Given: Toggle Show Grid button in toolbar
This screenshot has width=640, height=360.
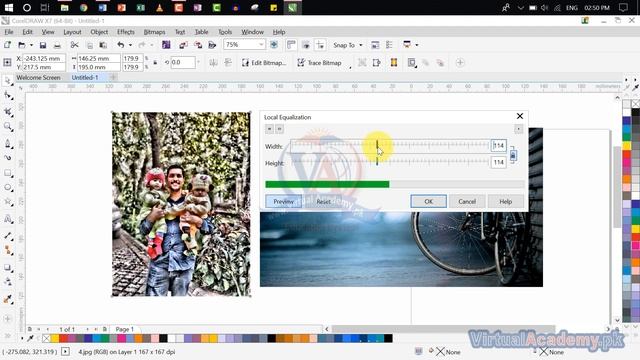Looking at the screenshot, I should click(306, 45).
